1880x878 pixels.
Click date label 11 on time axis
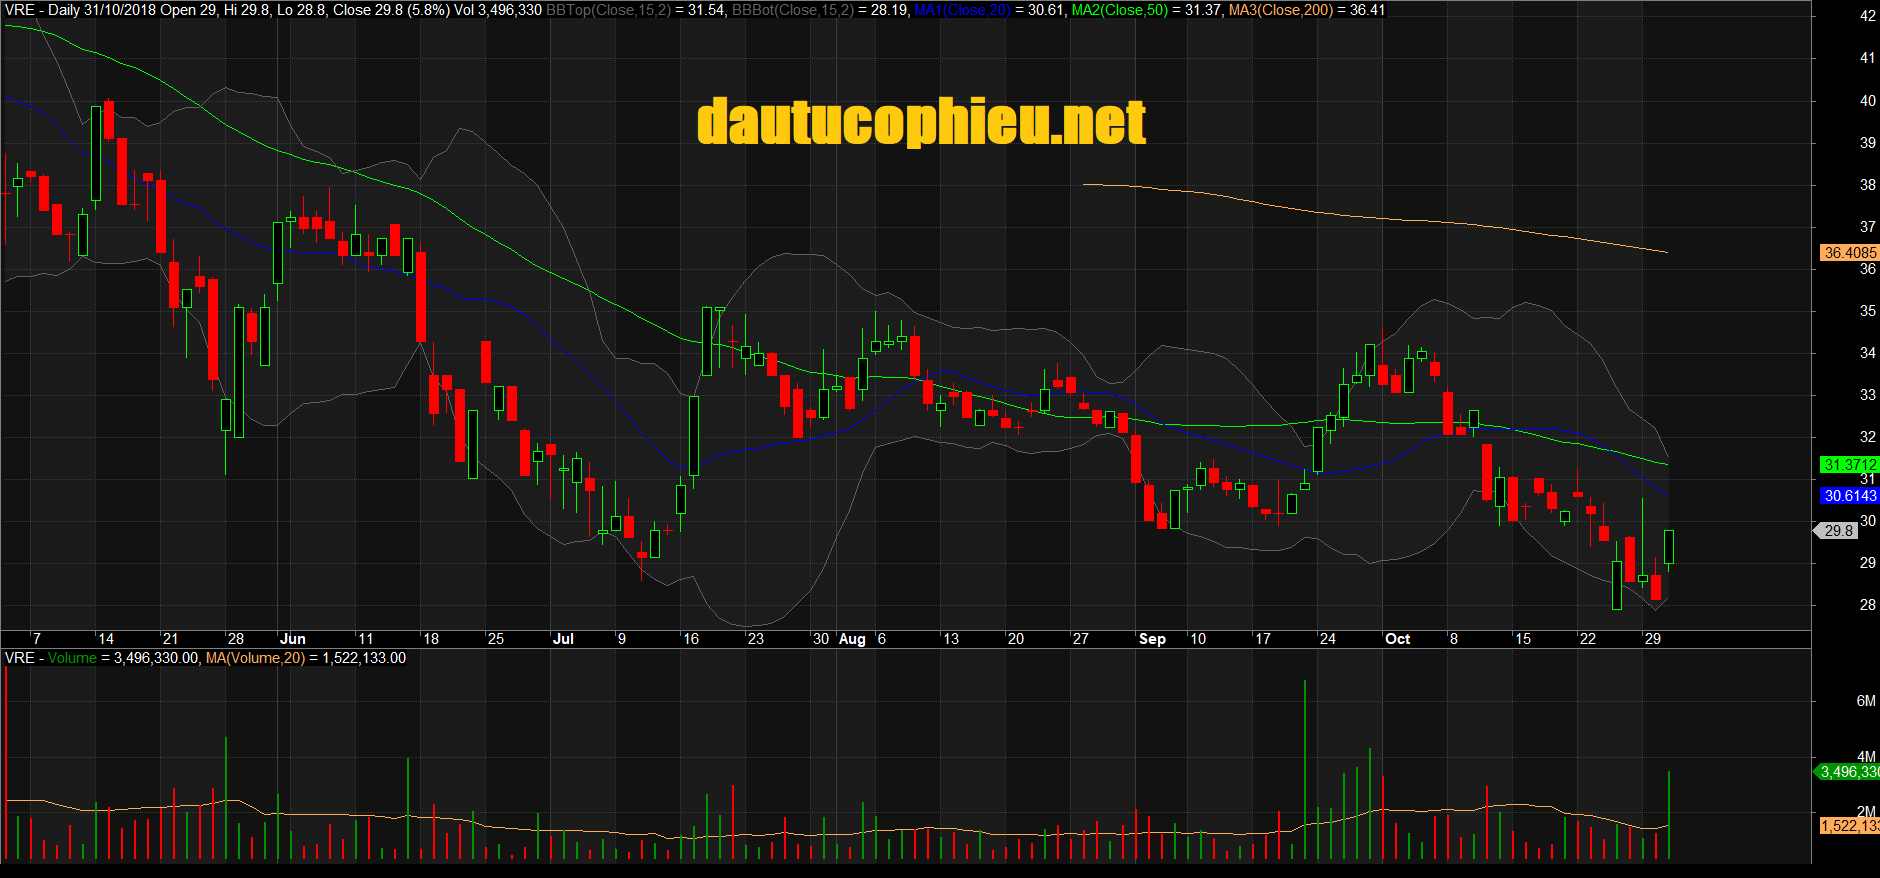(365, 639)
